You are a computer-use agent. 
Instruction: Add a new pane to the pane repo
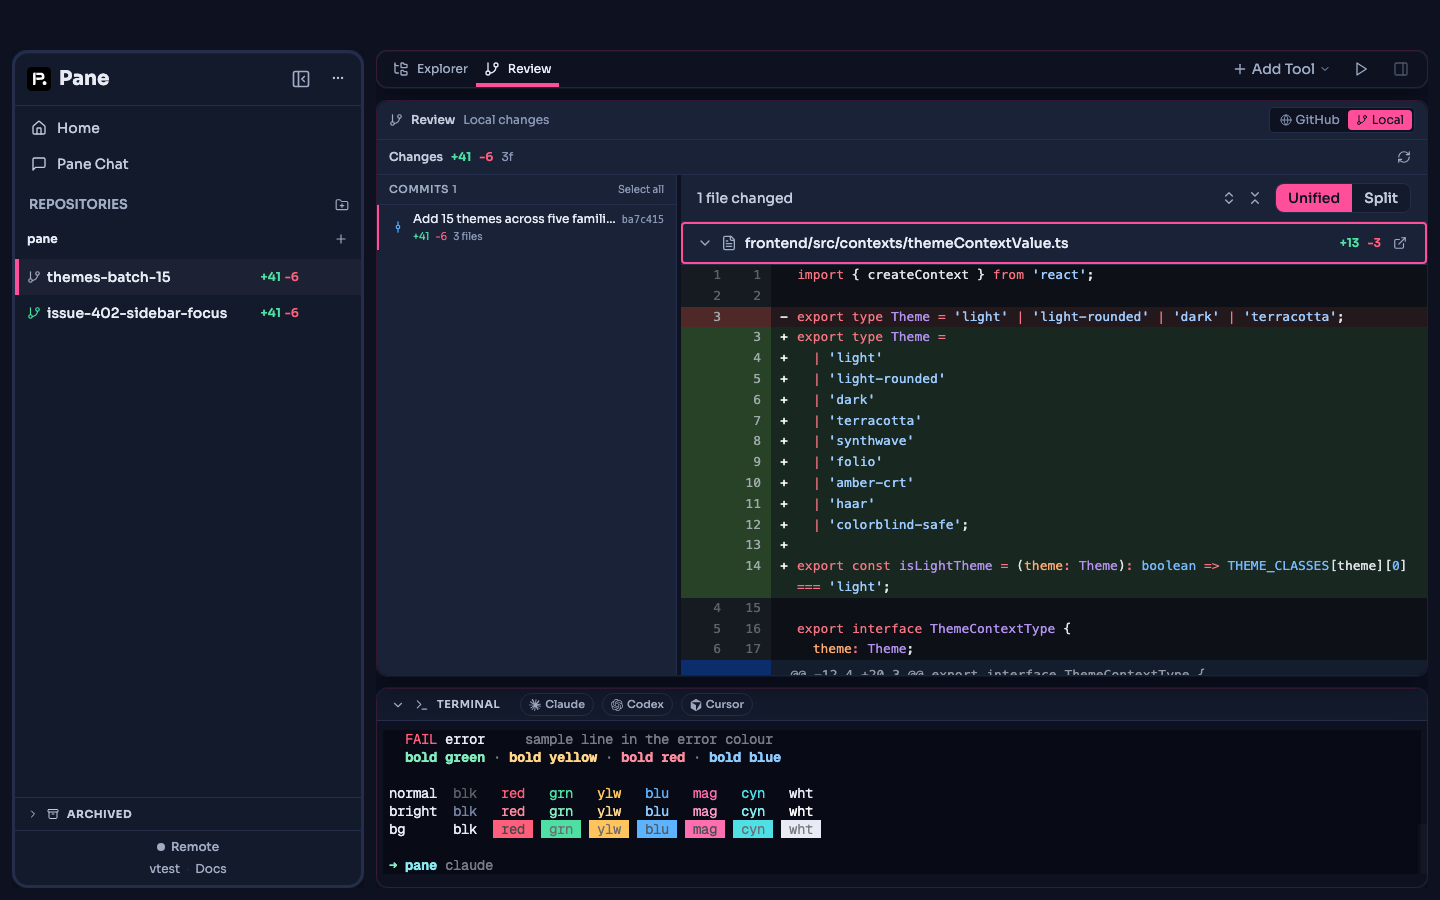341,239
